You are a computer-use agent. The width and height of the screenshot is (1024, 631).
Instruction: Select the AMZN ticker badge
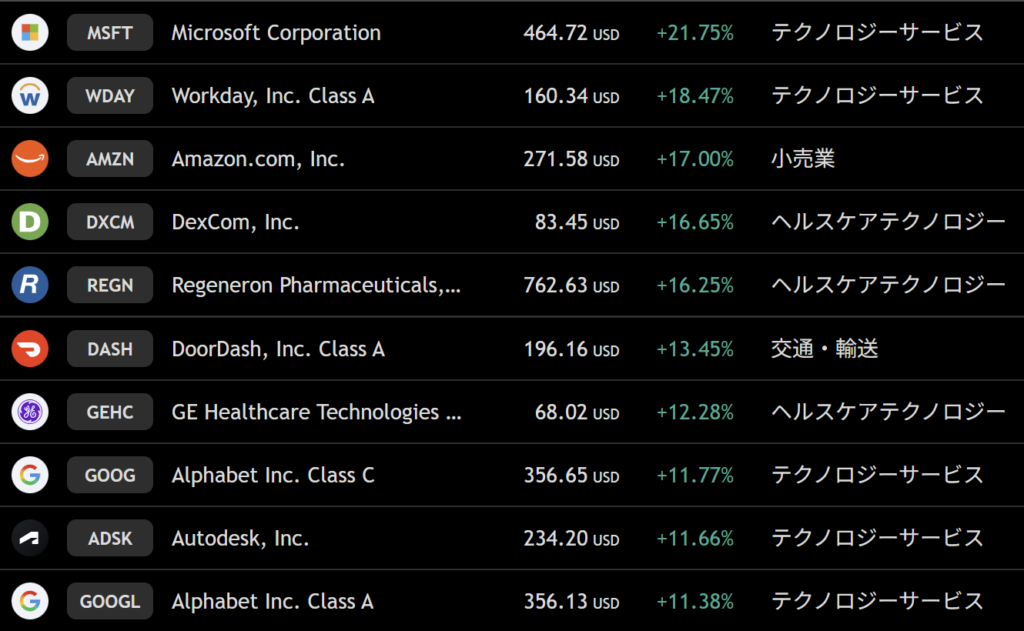110,159
